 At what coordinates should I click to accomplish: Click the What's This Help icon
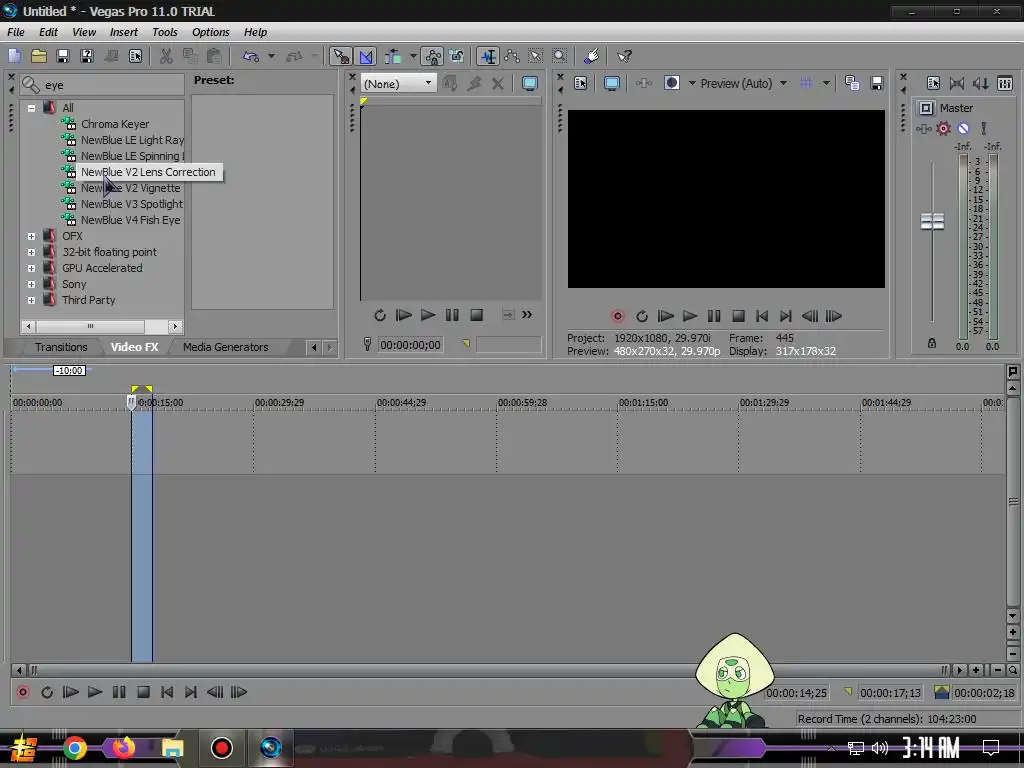pyautogui.click(x=624, y=56)
